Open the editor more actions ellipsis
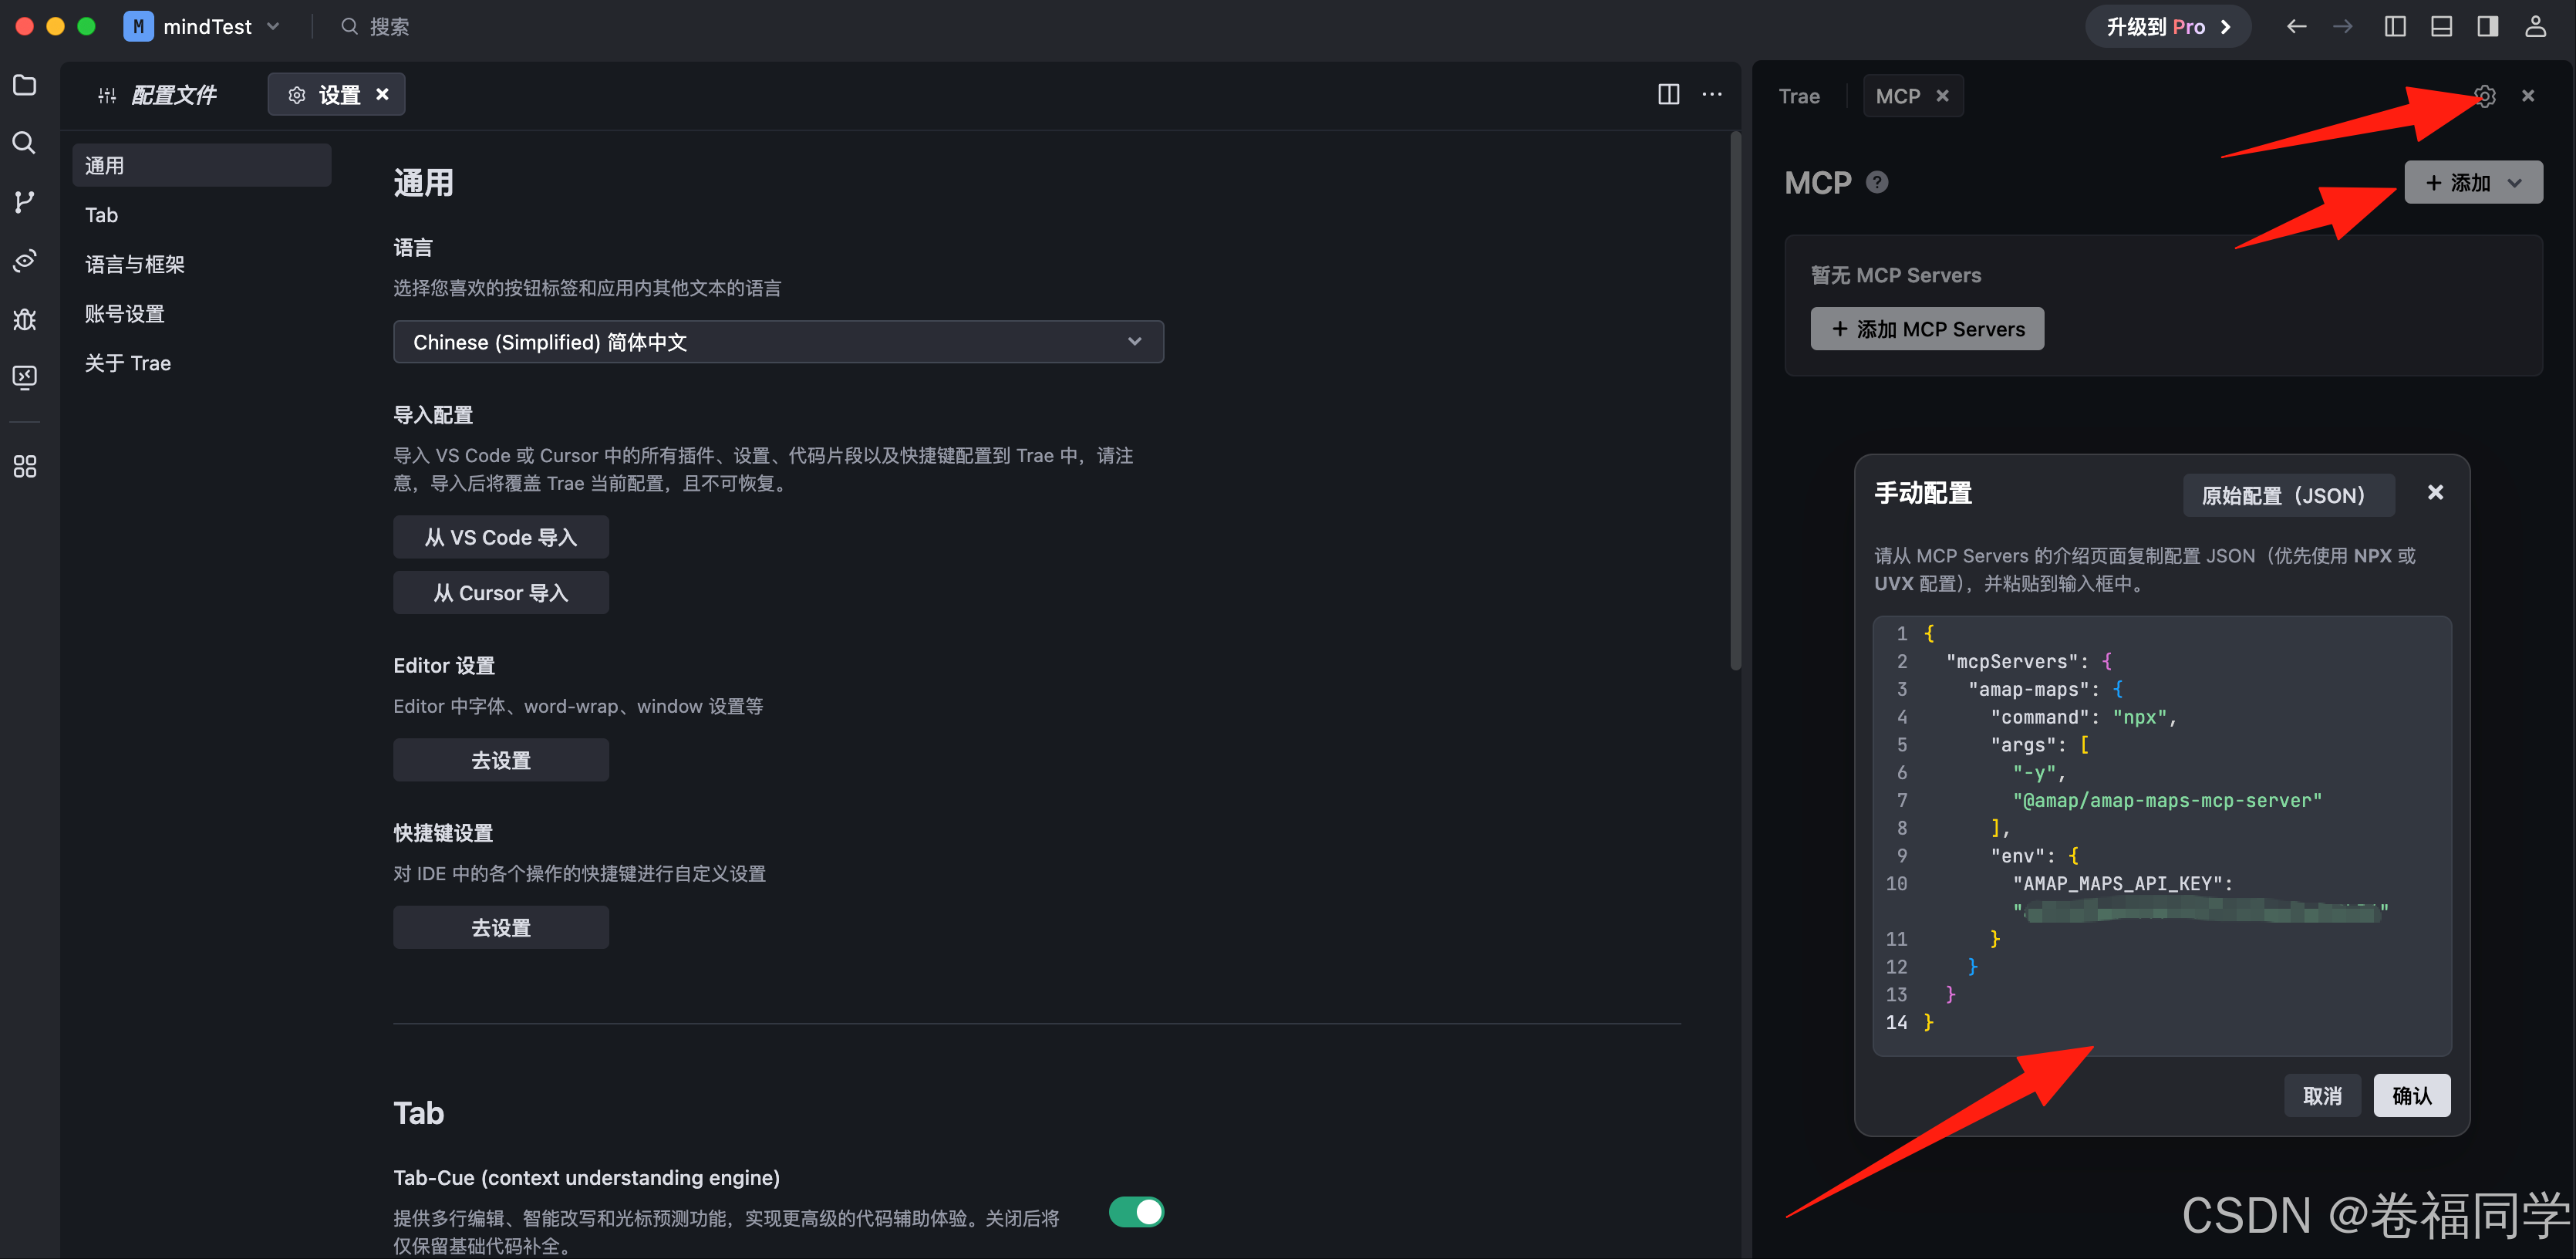2576x1259 pixels. tap(1712, 94)
